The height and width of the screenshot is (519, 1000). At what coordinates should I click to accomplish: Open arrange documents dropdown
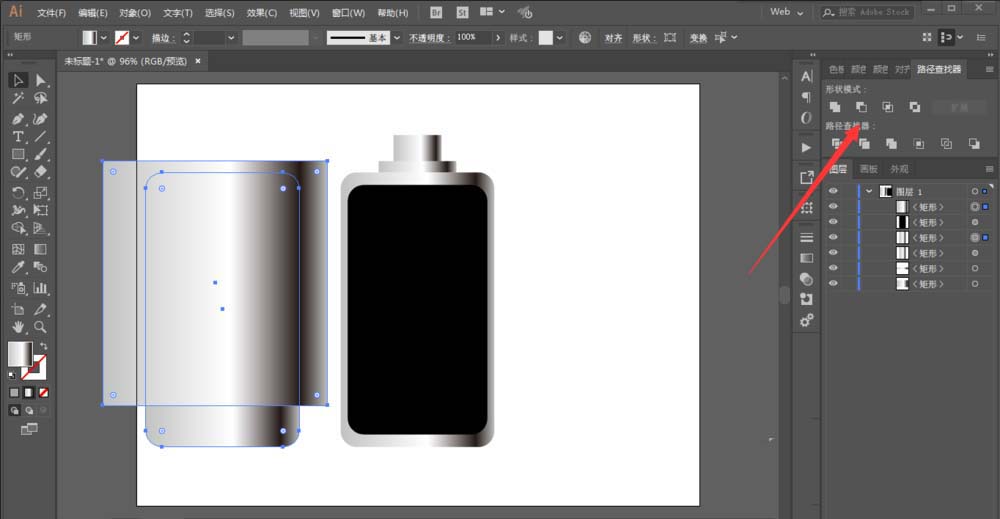[x=501, y=11]
